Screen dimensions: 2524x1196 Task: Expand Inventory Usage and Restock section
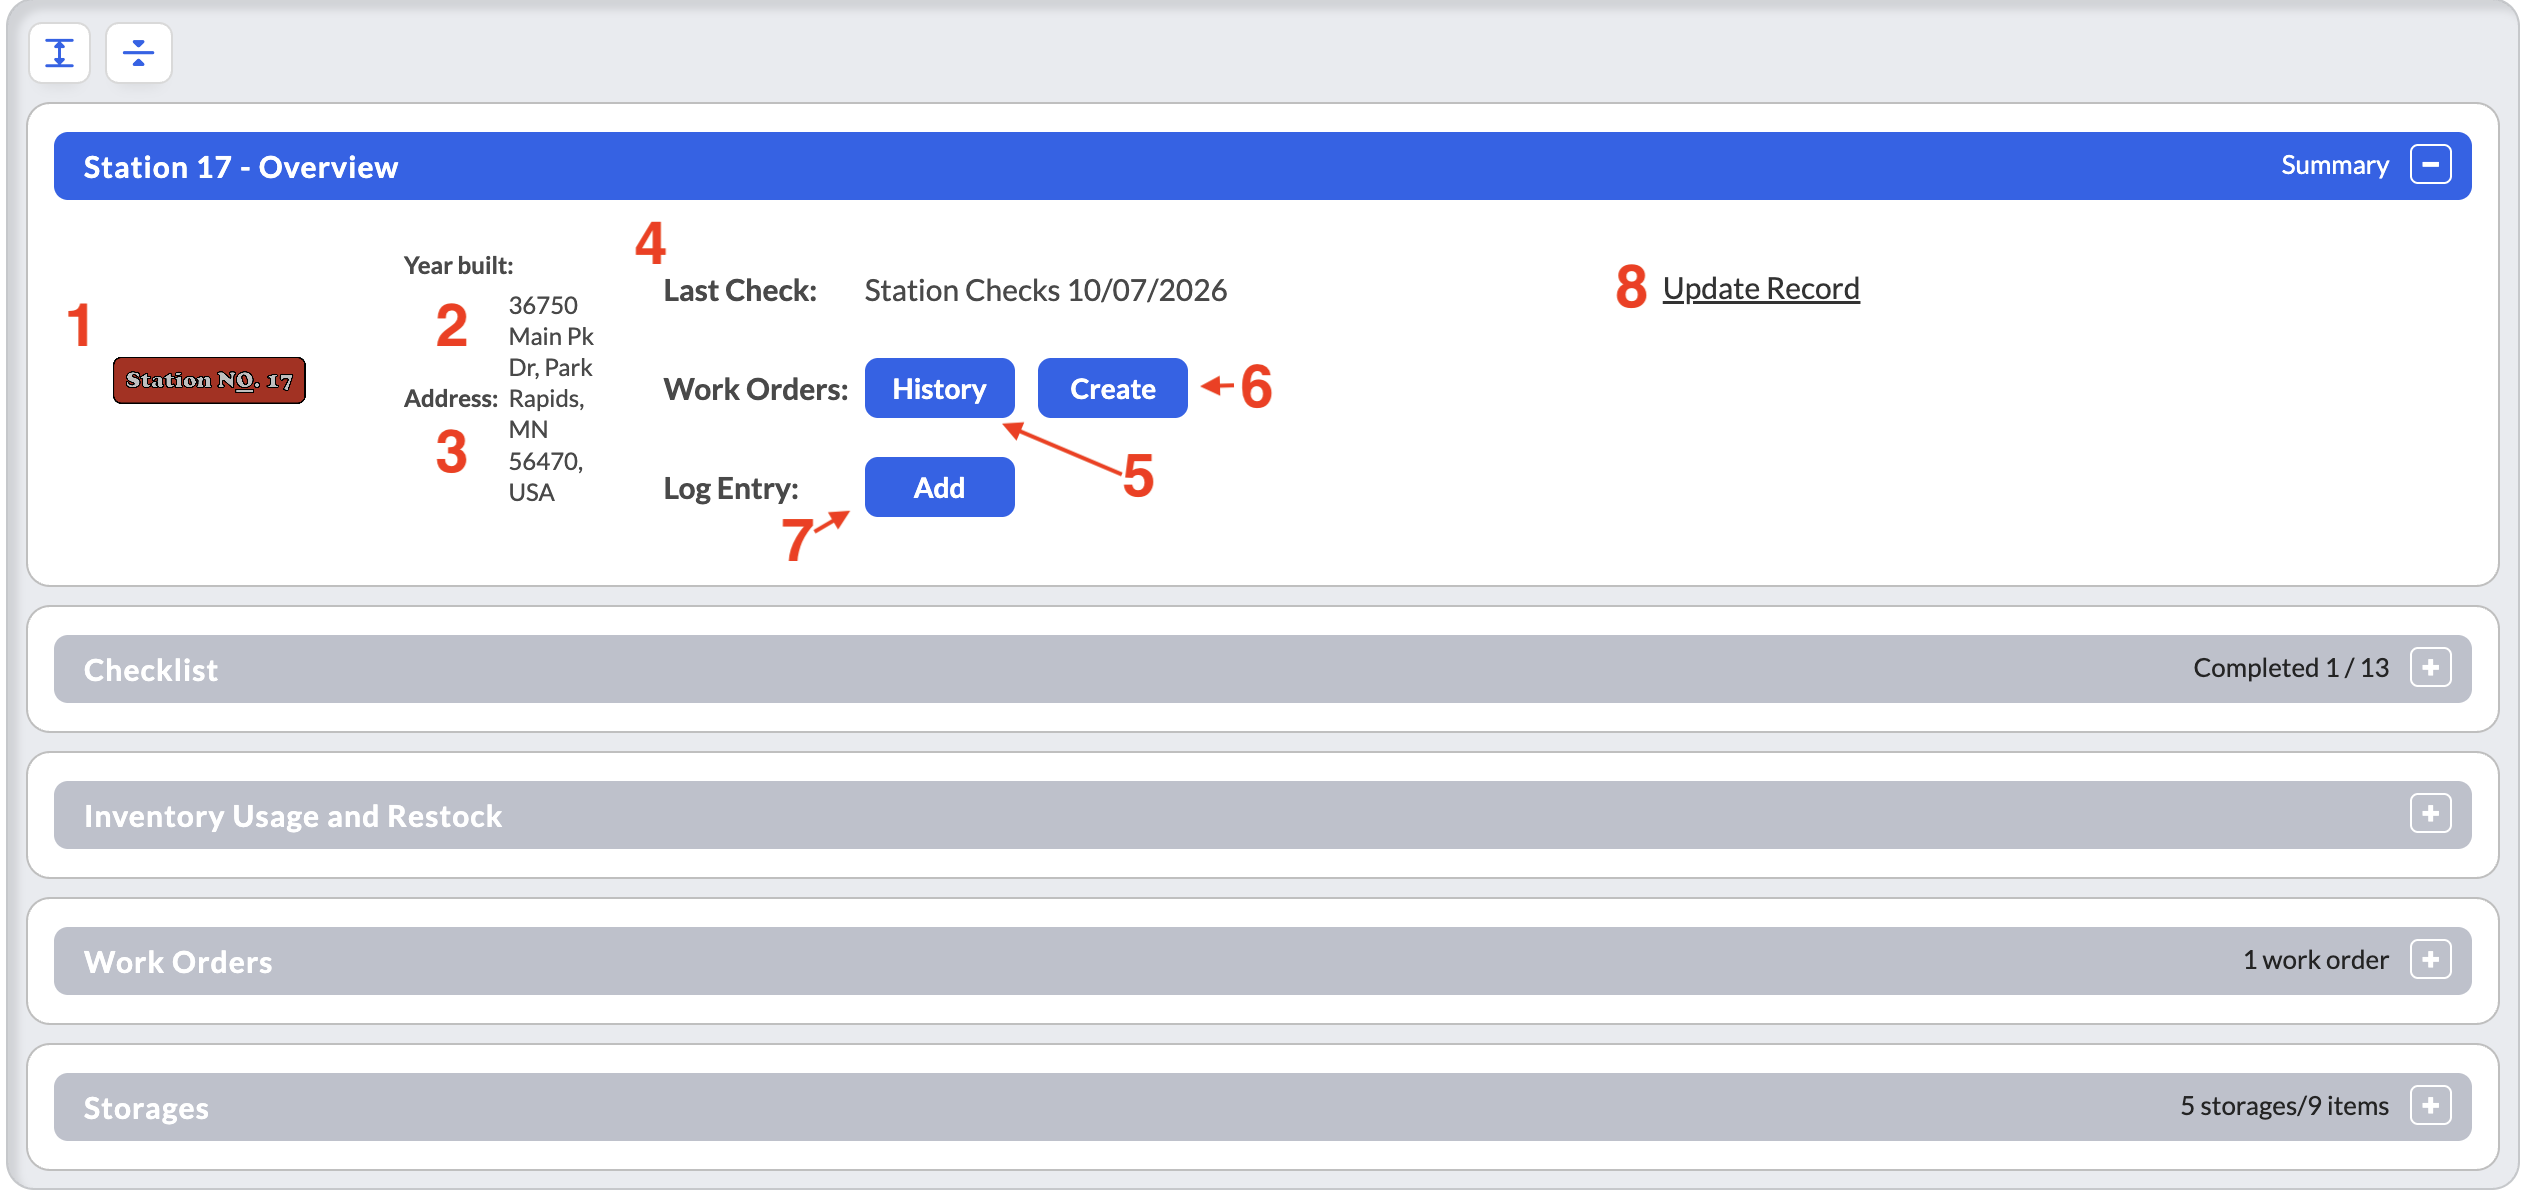point(2430,814)
